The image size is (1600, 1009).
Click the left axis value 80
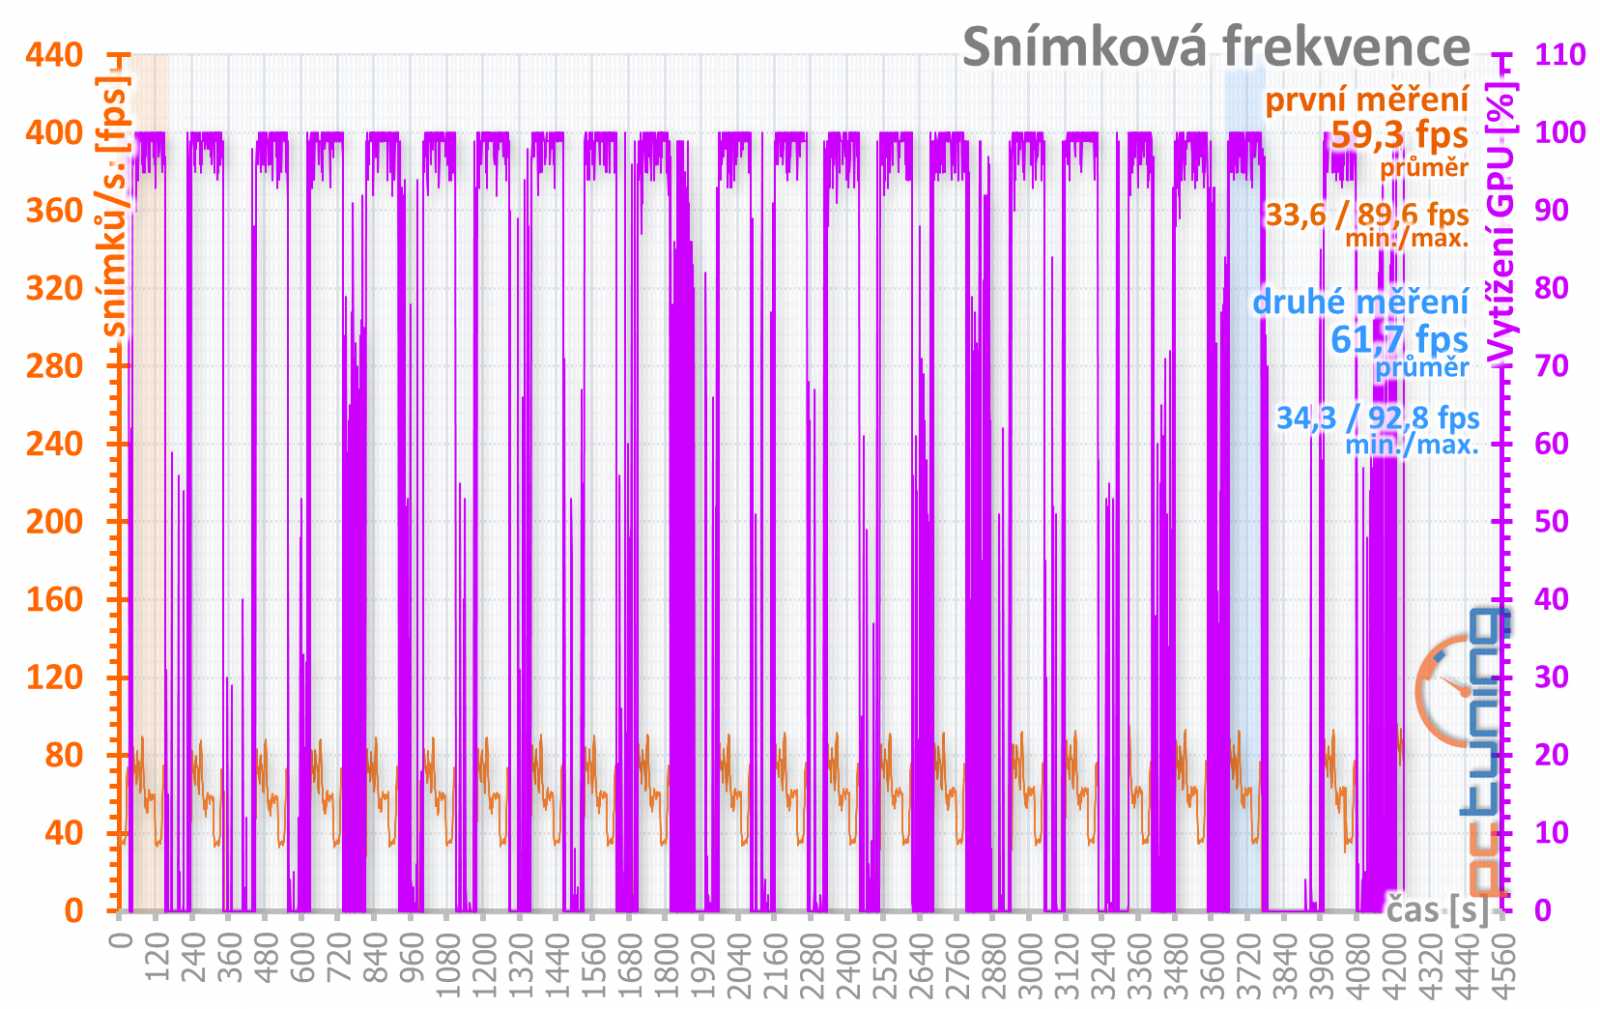[x=64, y=755]
